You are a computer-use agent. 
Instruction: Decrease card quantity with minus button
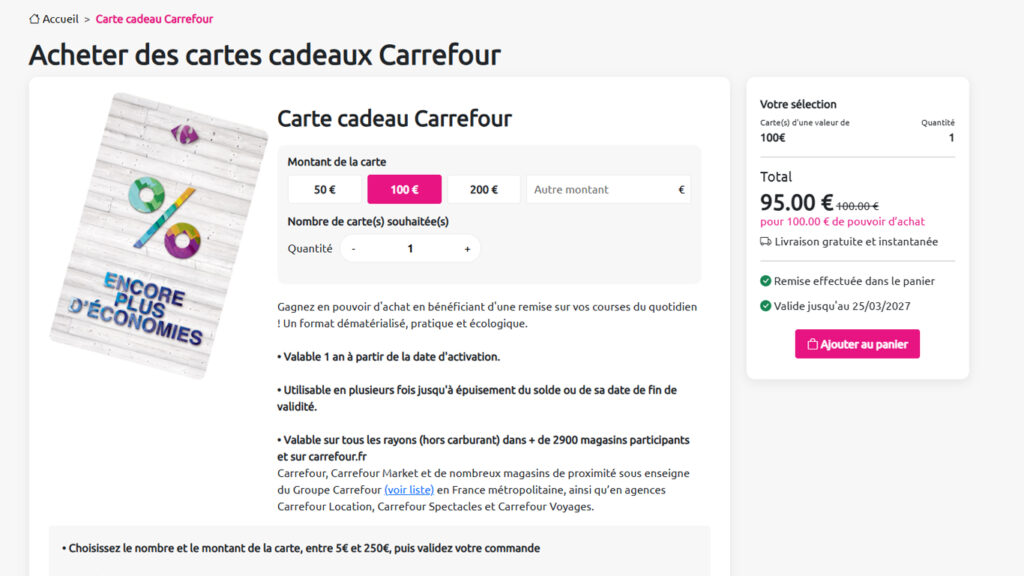pos(354,249)
